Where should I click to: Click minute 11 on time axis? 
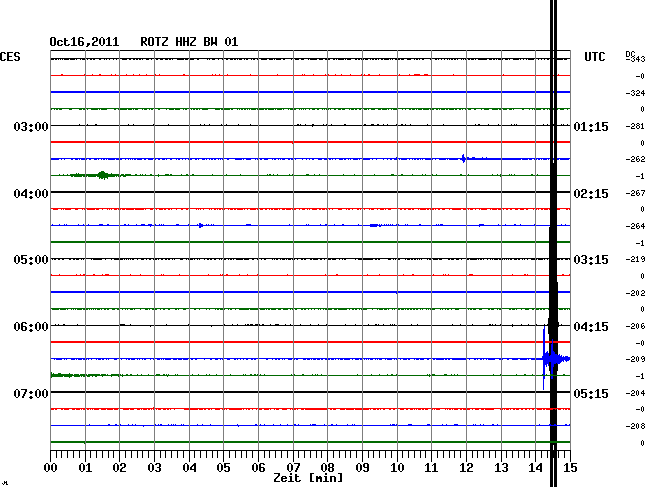[432, 467]
